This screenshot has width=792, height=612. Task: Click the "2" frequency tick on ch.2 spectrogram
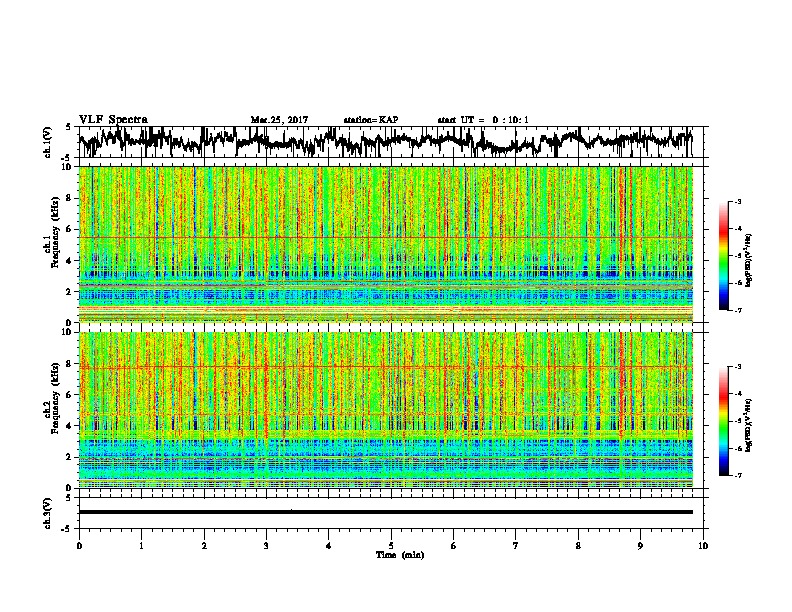71,457
